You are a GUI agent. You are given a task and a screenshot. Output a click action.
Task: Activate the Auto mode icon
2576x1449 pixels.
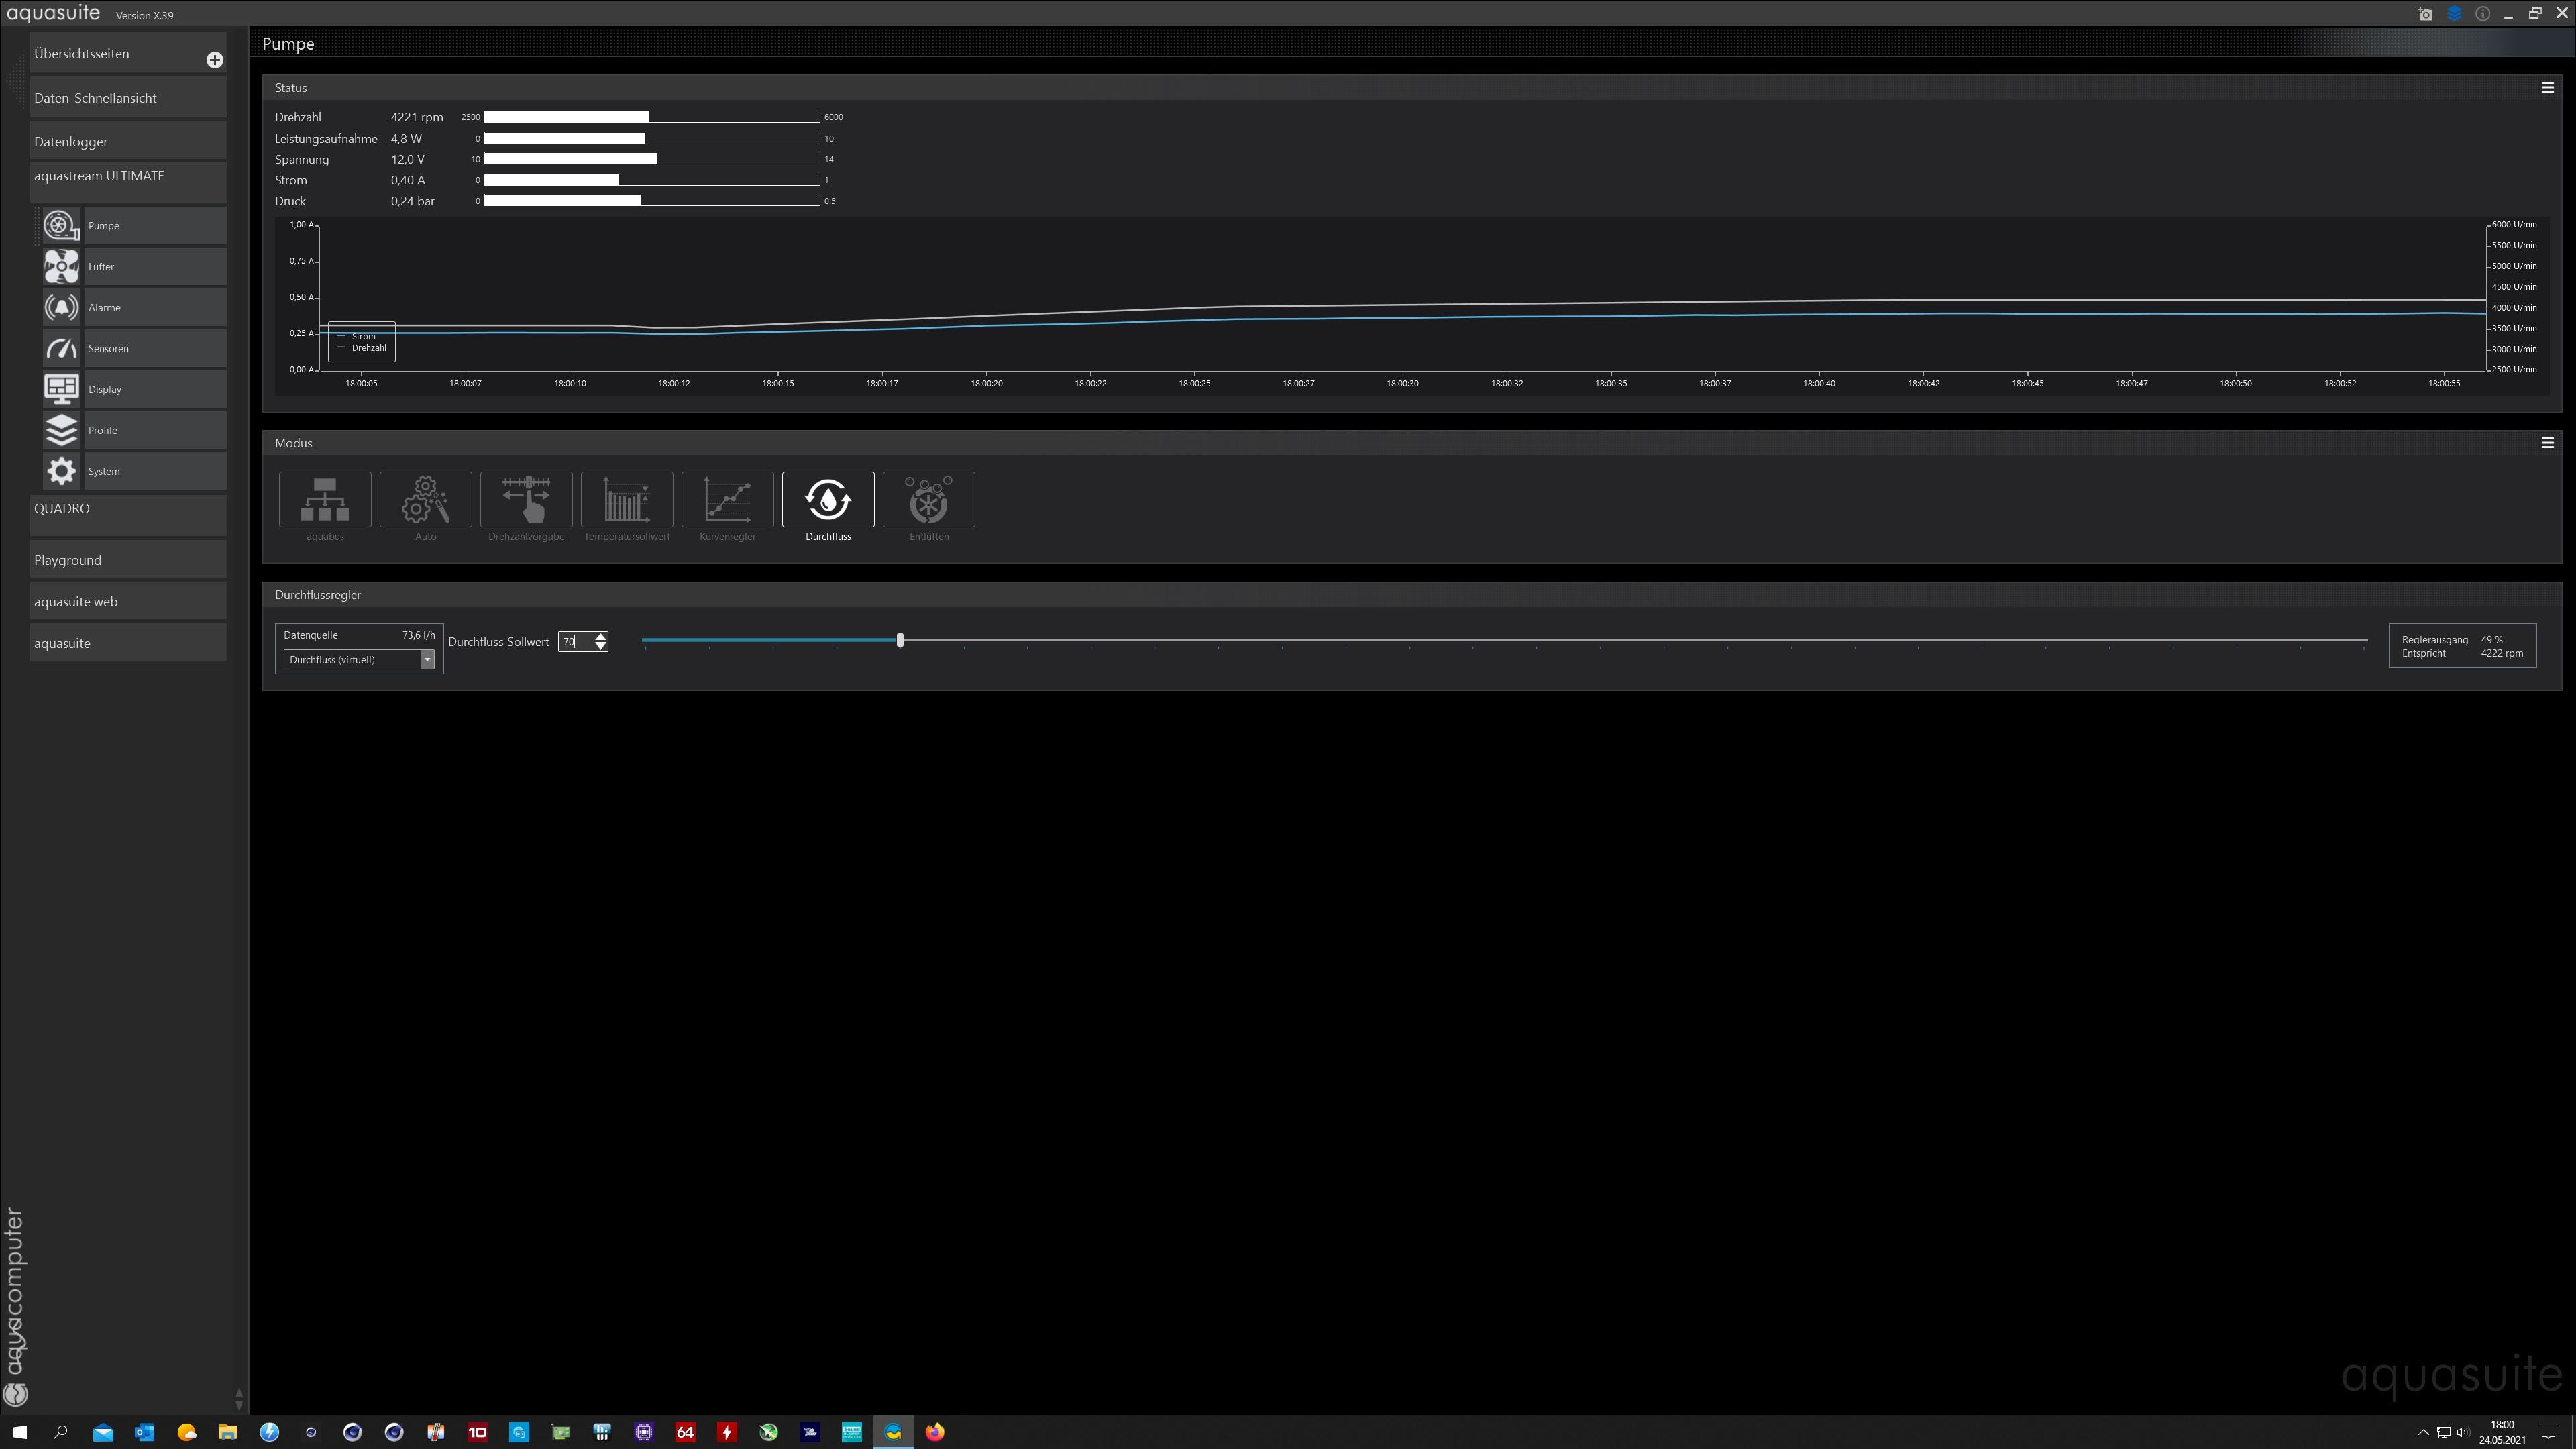[425, 499]
